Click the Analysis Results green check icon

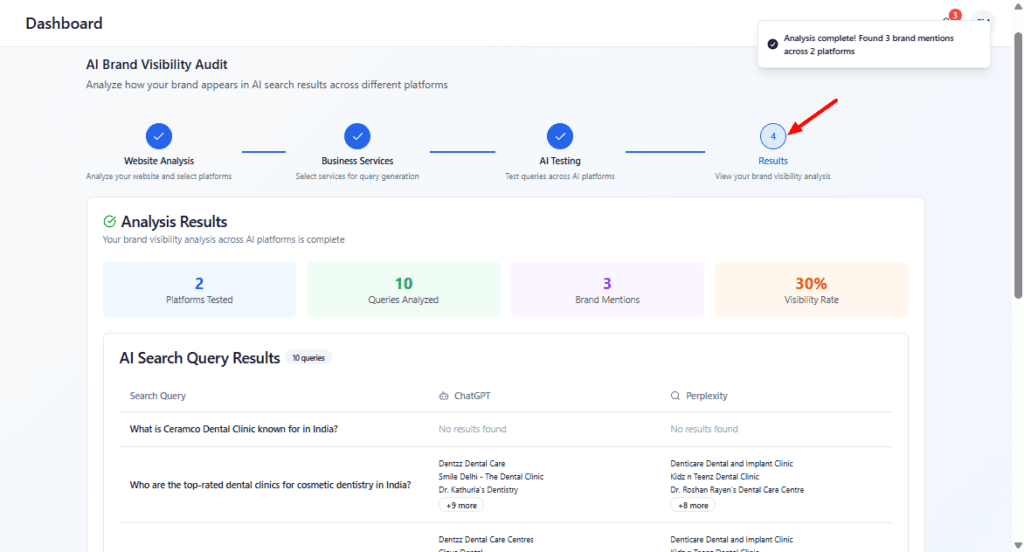110,222
